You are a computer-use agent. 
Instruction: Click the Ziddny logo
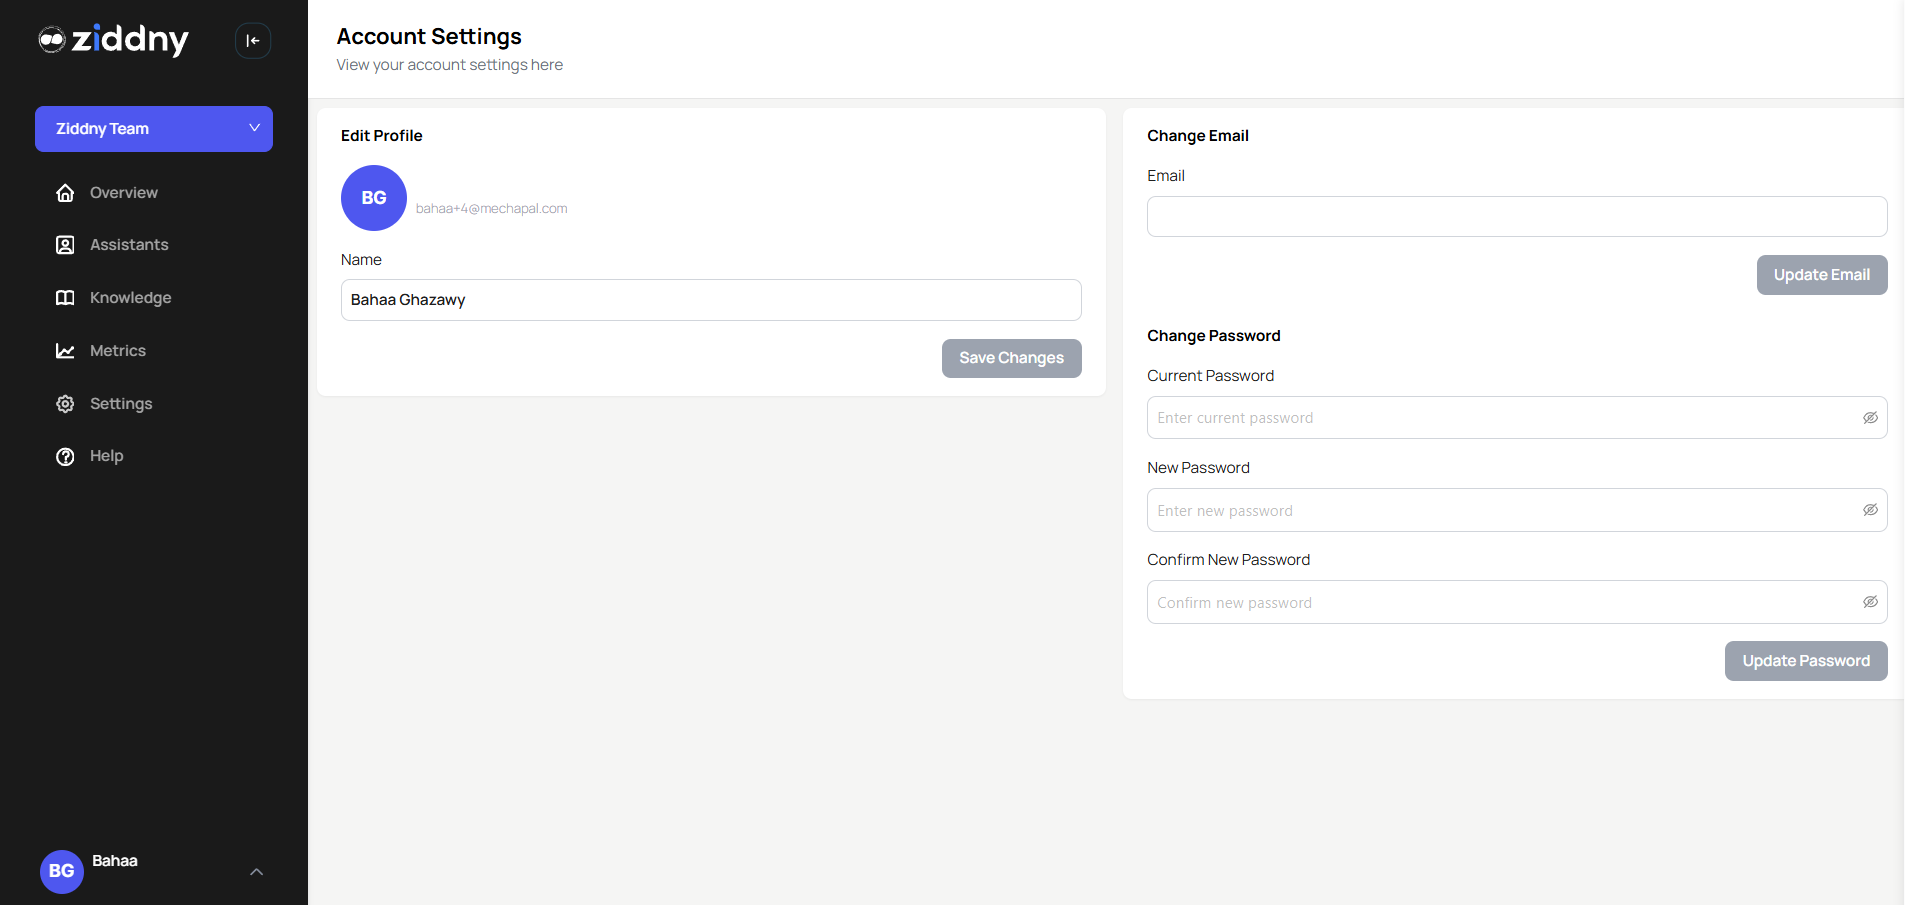(x=113, y=40)
